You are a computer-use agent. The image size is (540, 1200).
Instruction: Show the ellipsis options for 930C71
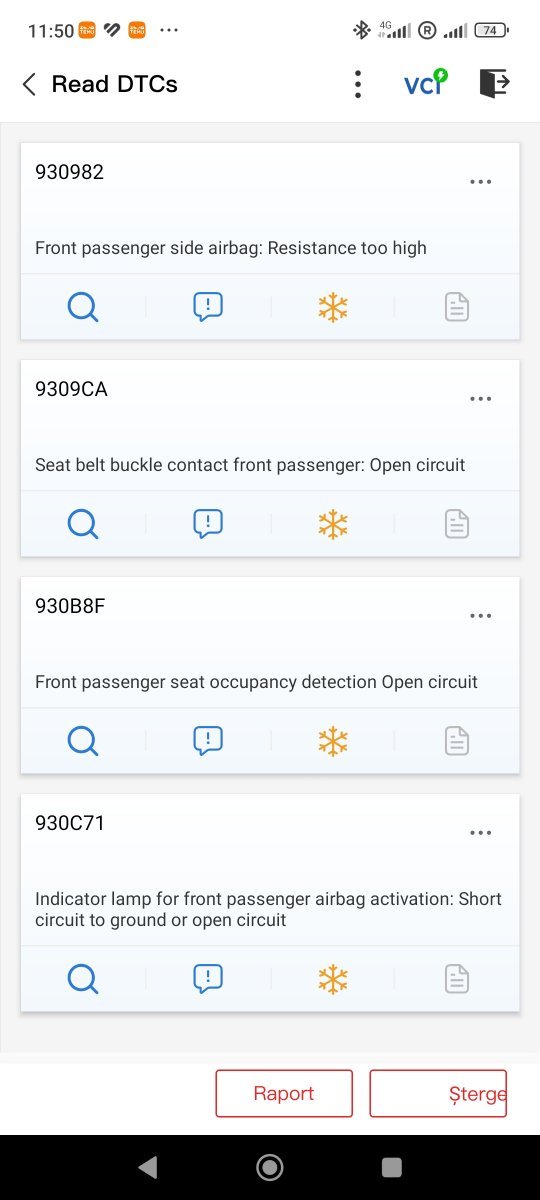click(481, 833)
